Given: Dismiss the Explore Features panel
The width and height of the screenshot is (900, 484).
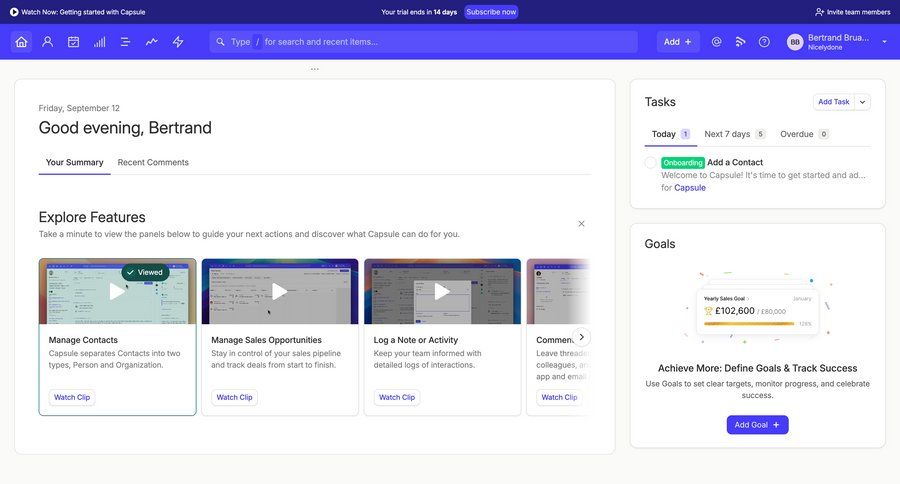Looking at the screenshot, I should 581,224.
